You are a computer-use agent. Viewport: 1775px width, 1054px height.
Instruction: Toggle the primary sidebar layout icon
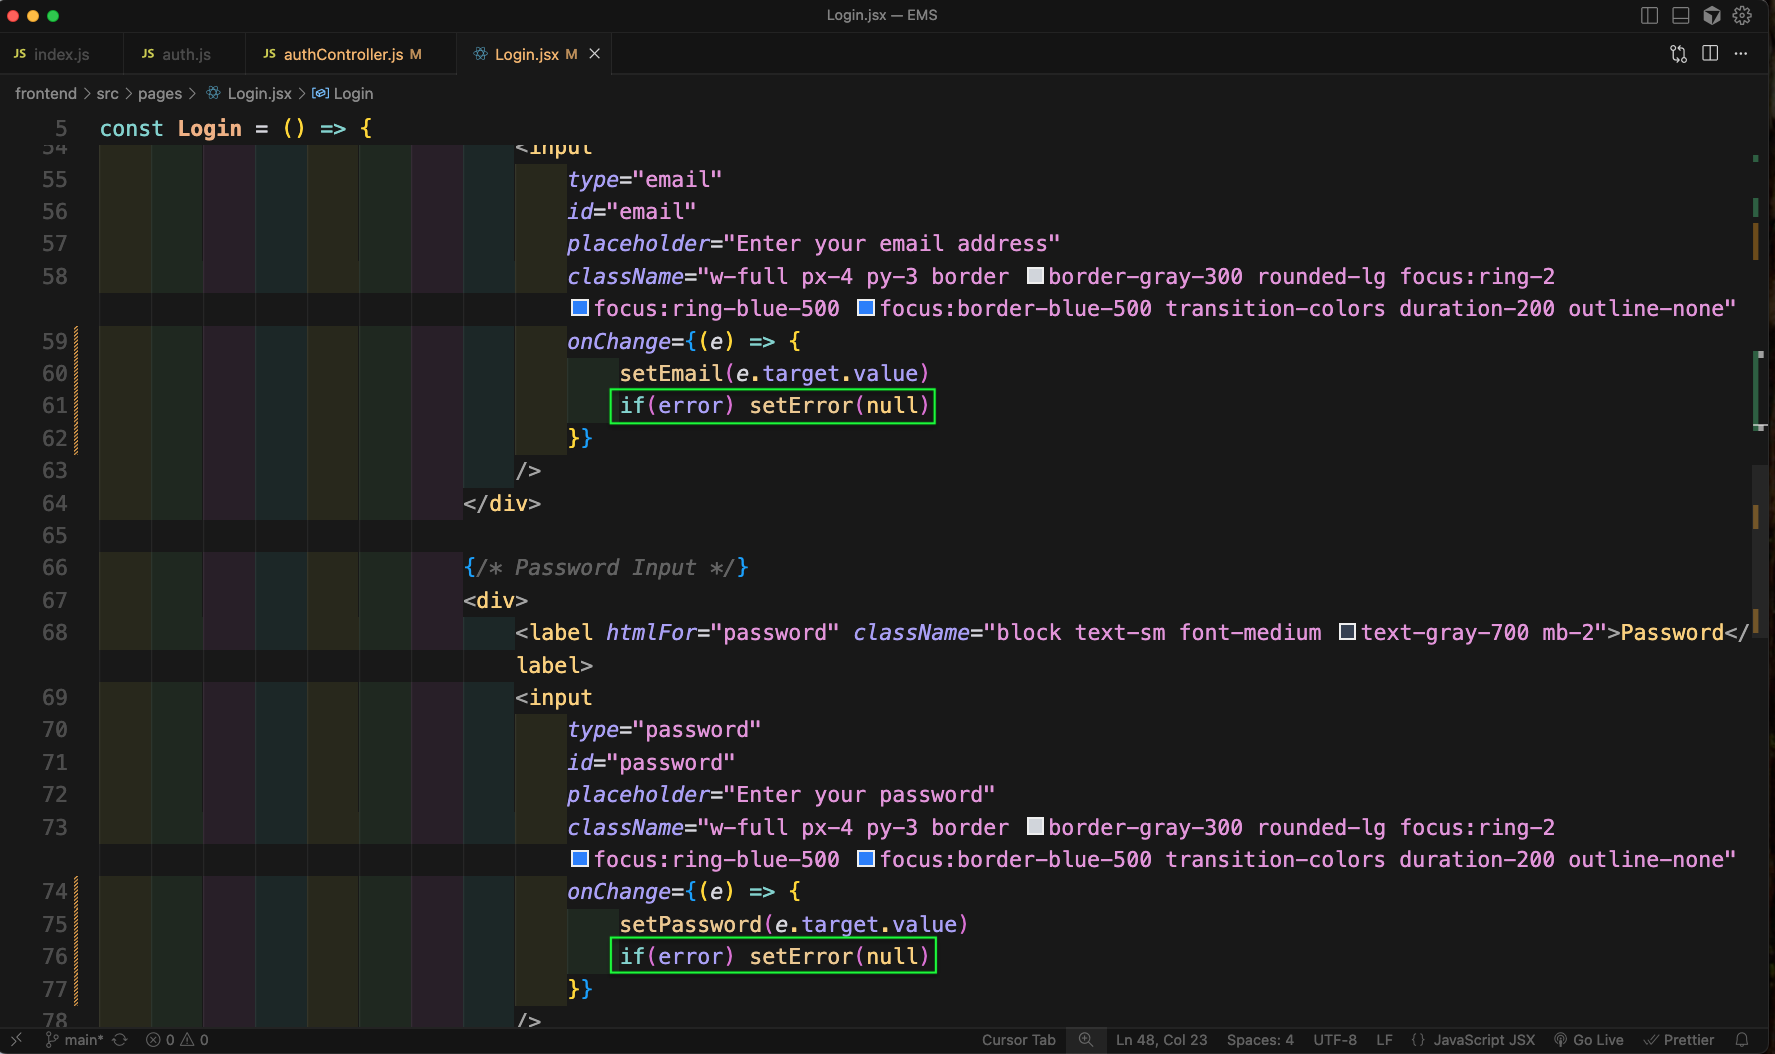[x=1650, y=15]
